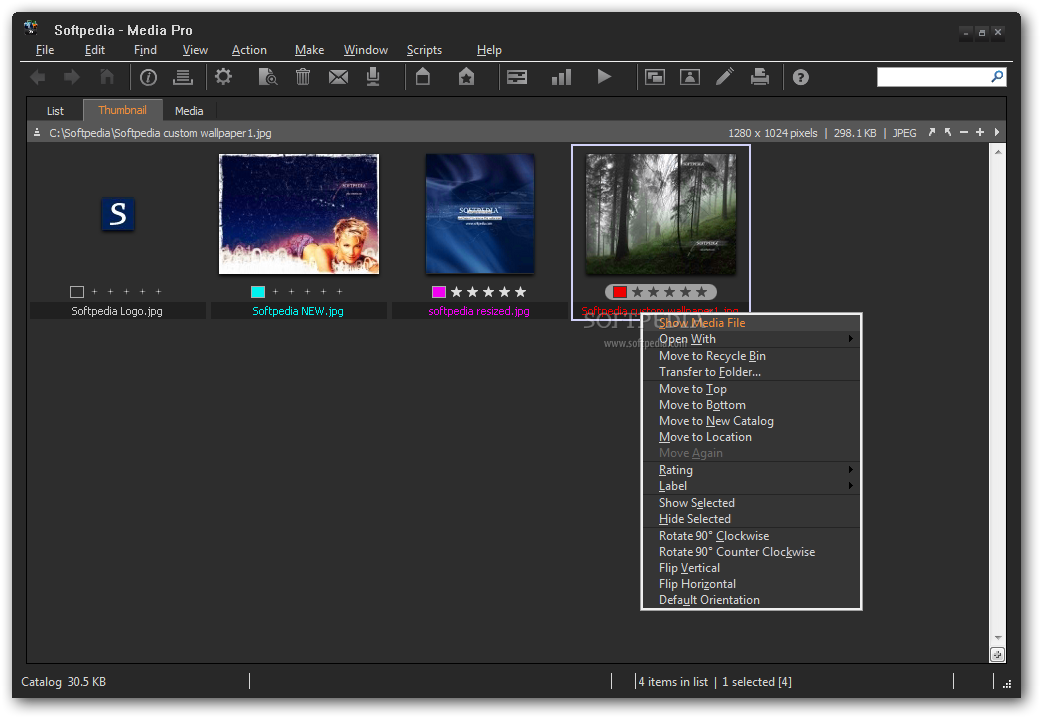Image resolution: width=1041 pixels, height=718 pixels.
Task: Click the Forward arrow toolbar icon
Action: point(71,77)
